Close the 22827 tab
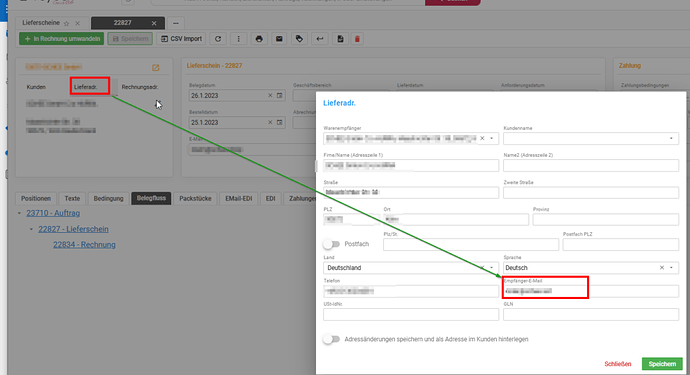 (x=154, y=23)
